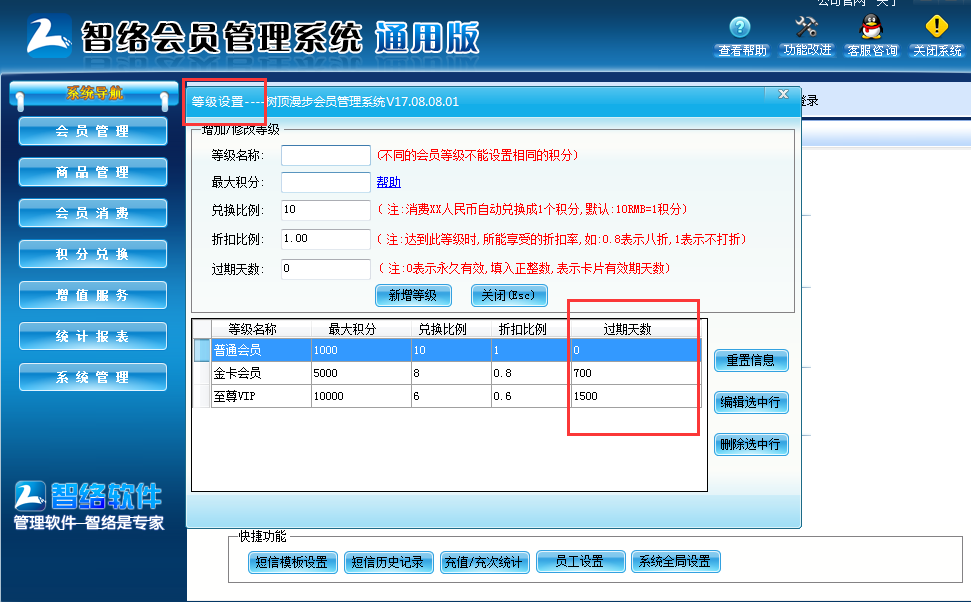
Task: Open 系统管理 in the navigation
Action: click(93, 377)
